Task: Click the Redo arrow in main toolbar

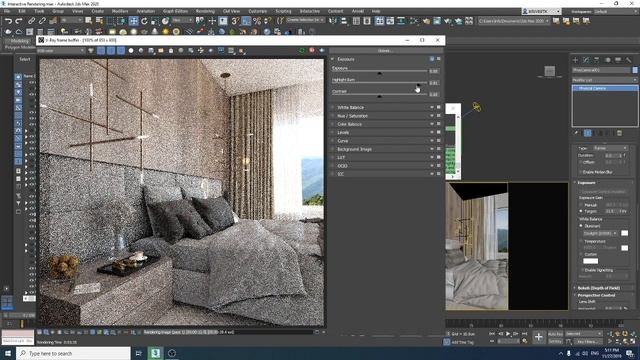Action: [19, 20]
